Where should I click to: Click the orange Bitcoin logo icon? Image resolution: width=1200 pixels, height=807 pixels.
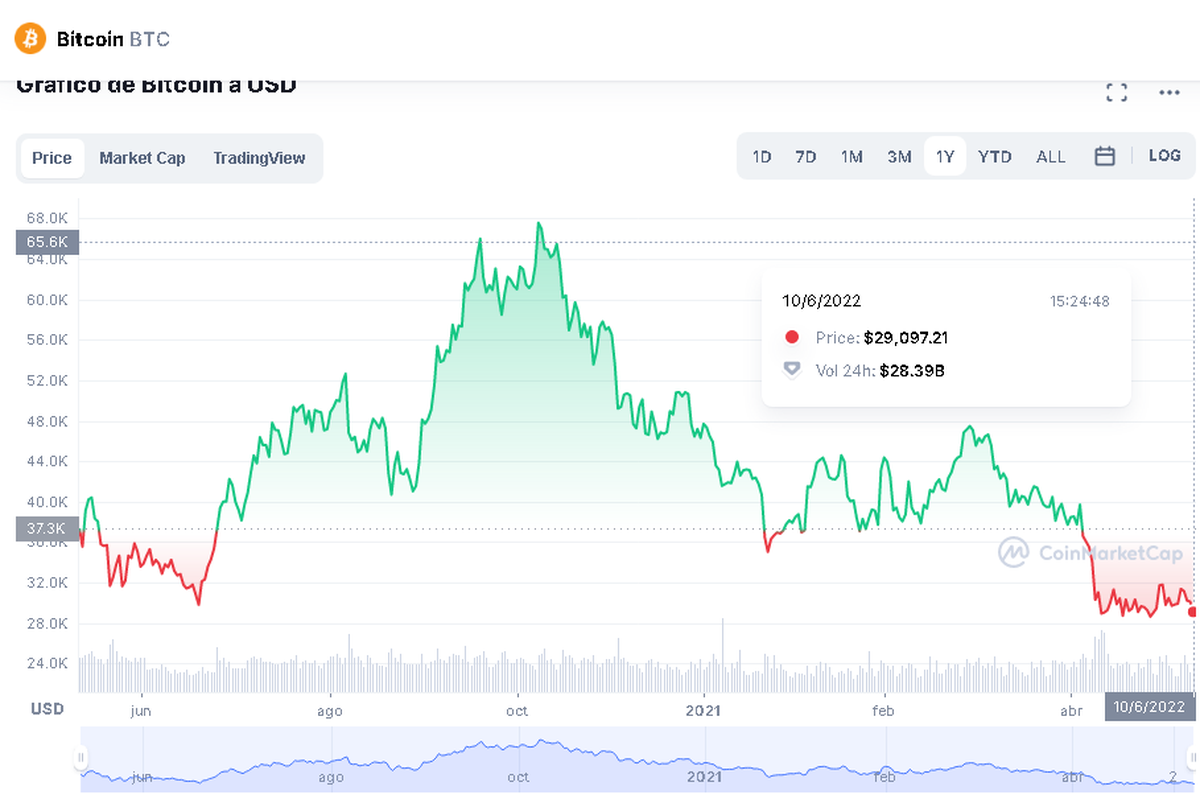(31, 39)
